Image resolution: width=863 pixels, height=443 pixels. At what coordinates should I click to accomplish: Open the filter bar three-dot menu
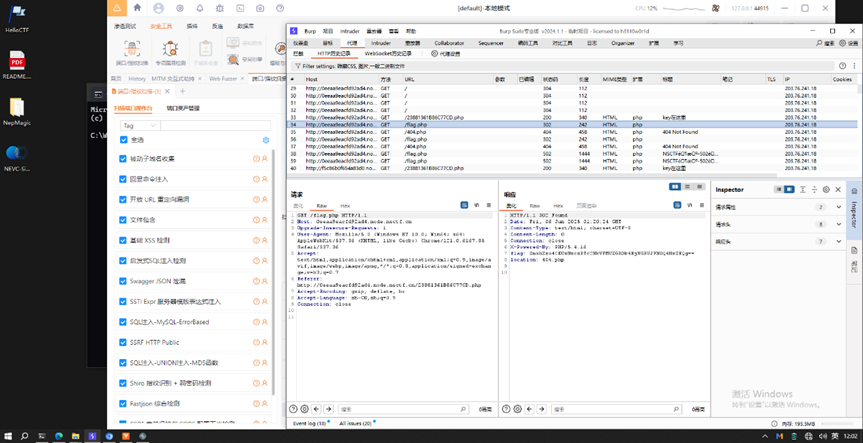[854, 65]
